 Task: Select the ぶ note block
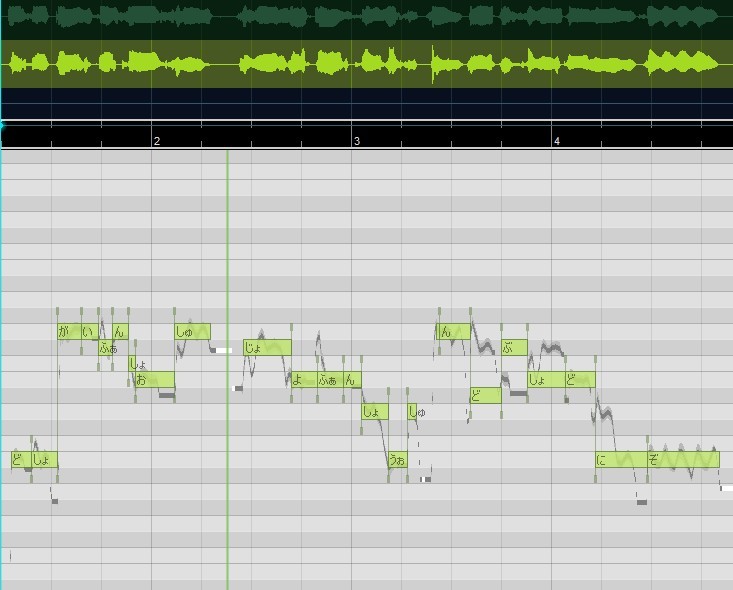click(514, 347)
